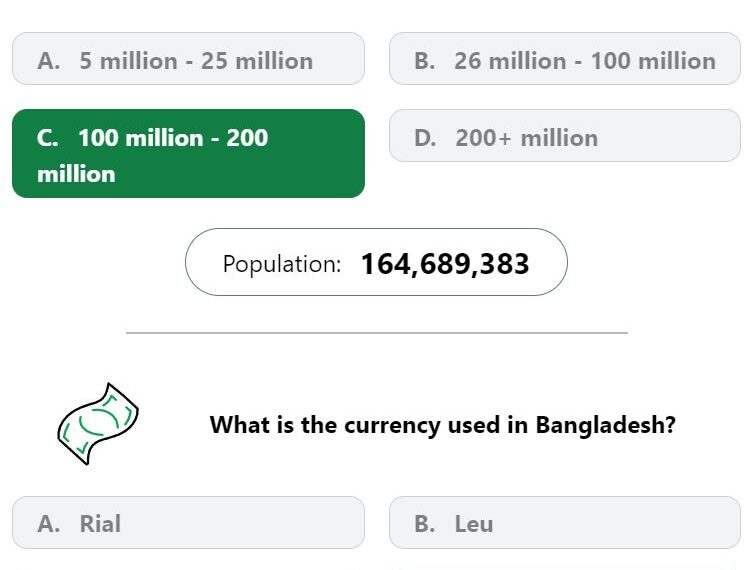Click second-line 'million' on the green answer
The height and width of the screenshot is (570, 752).
point(76,174)
